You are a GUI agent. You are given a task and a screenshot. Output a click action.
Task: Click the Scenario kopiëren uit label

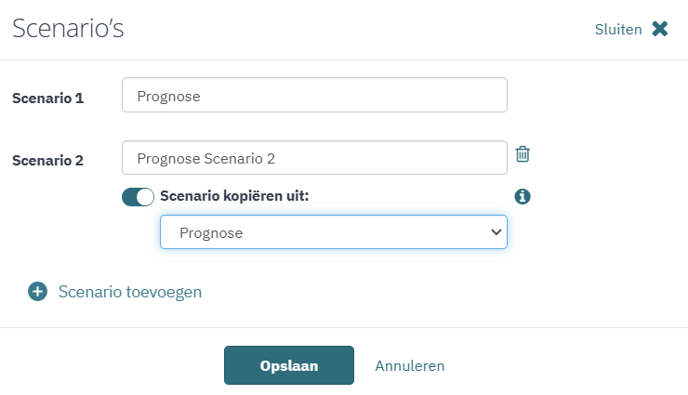pos(234,196)
